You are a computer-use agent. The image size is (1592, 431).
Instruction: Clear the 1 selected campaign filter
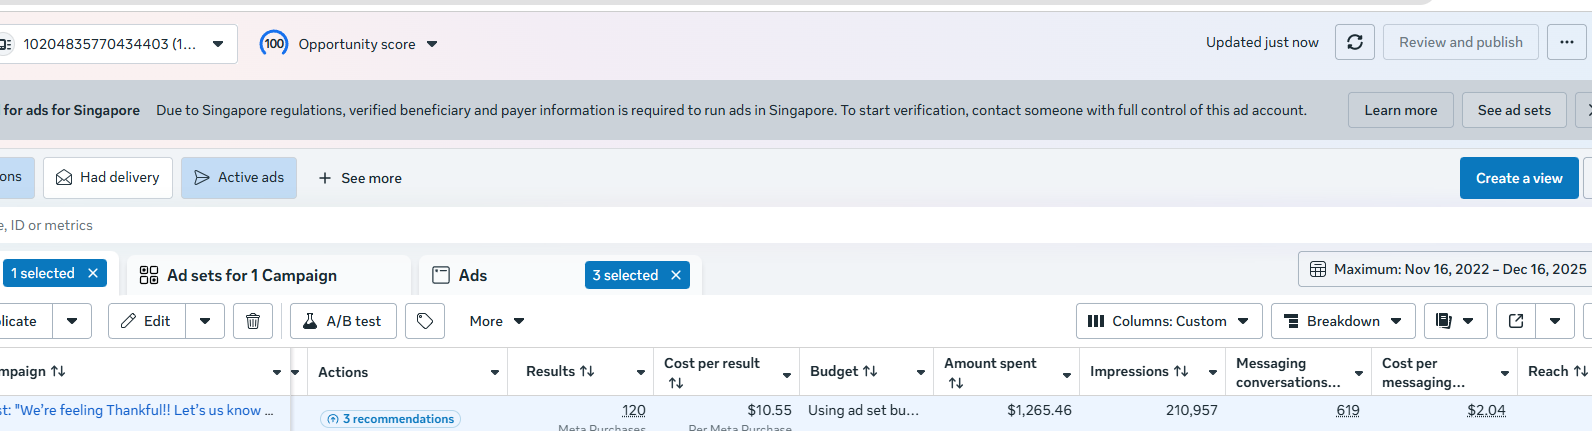pyautogui.click(x=93, y=273)
